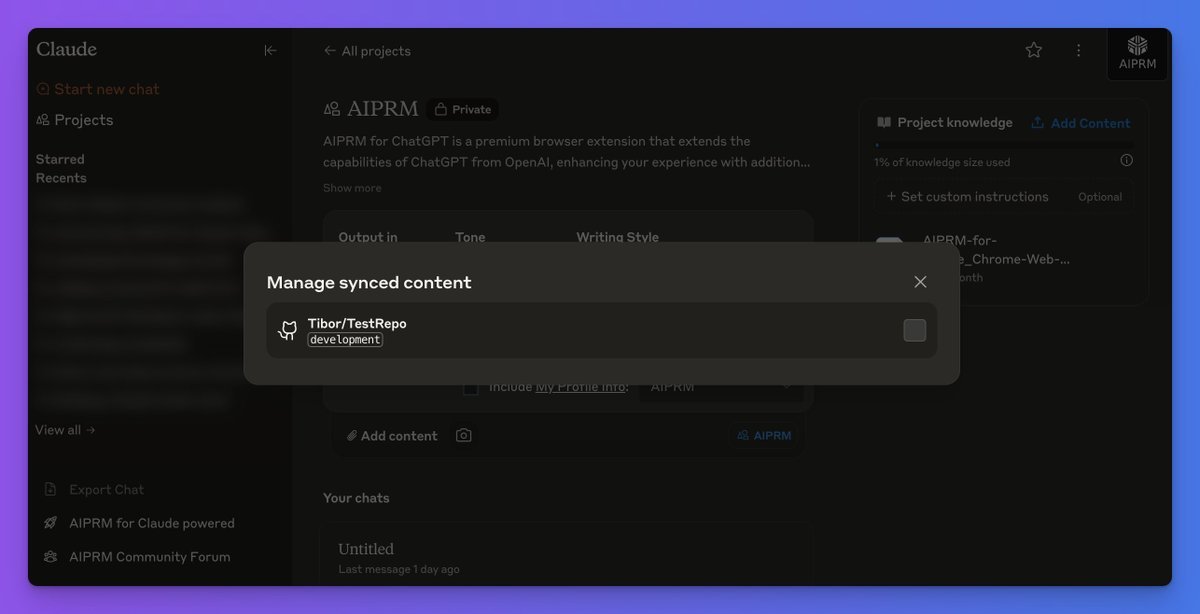Click the knowledge size info icon

[x=1127, y=160]
